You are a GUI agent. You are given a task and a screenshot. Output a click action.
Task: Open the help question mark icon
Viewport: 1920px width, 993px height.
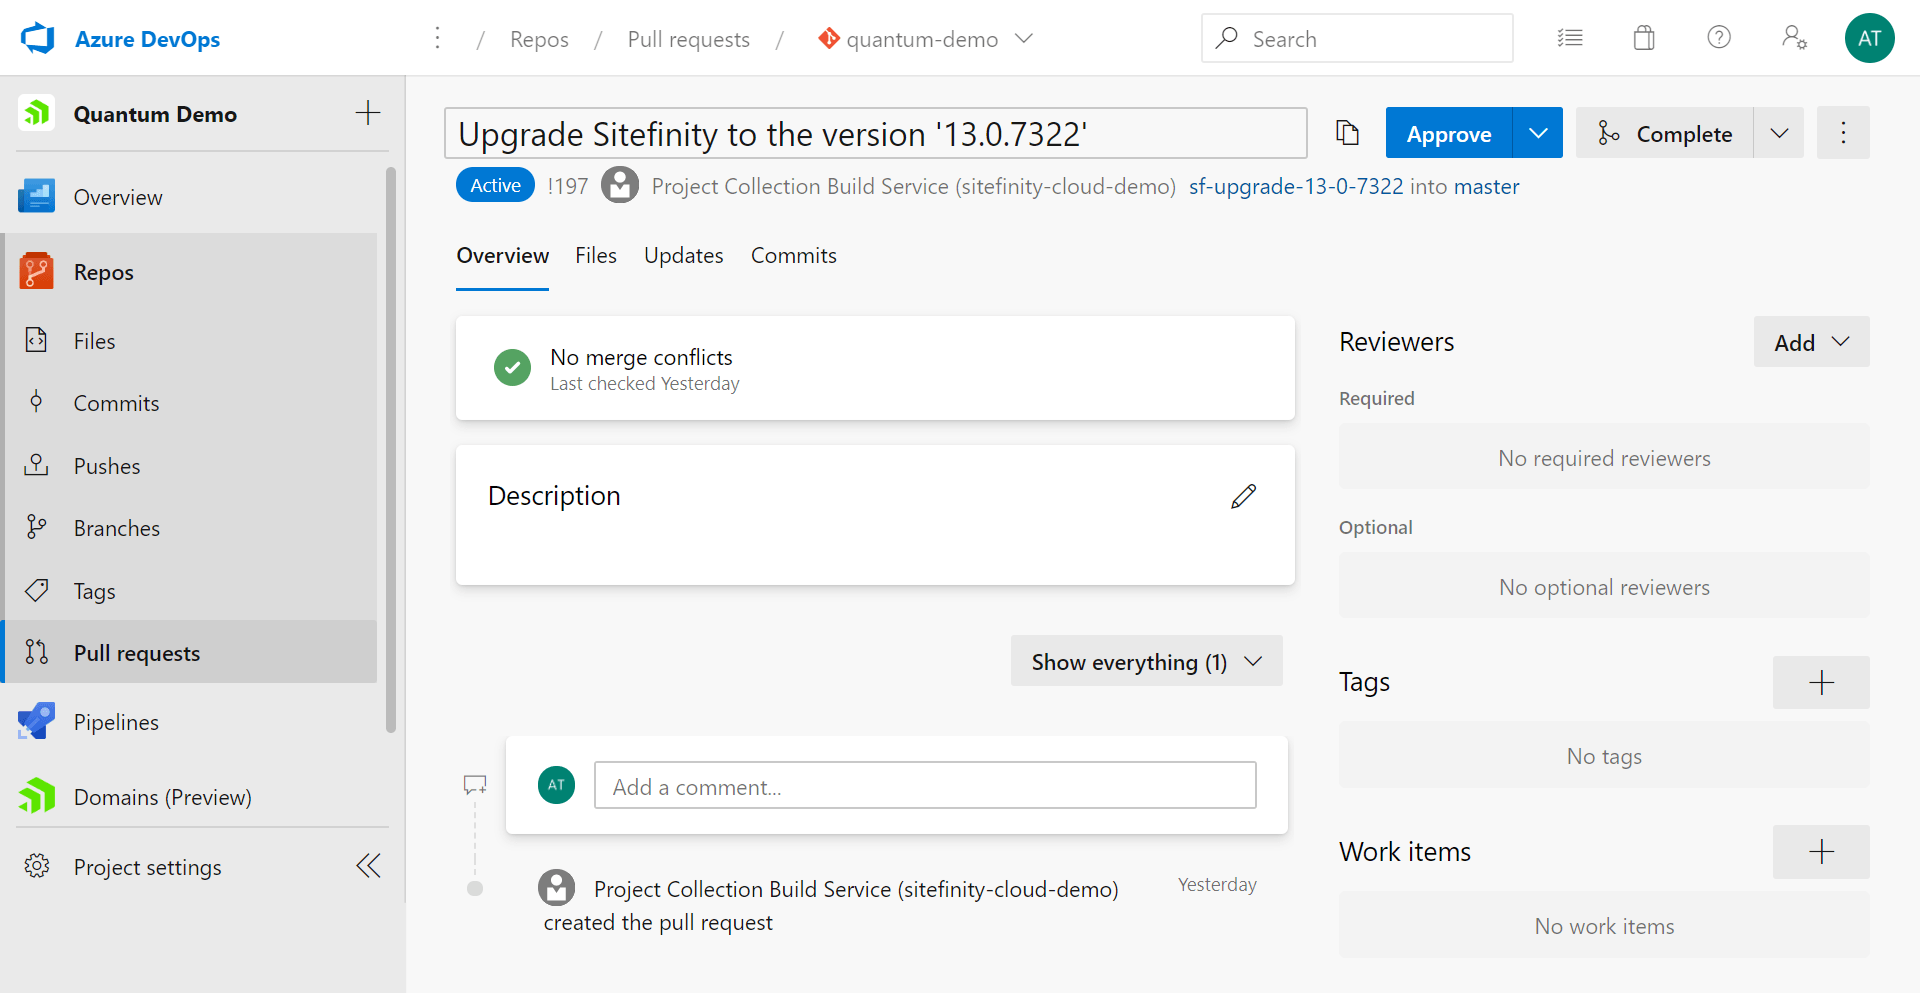[x=1718, y=38]
